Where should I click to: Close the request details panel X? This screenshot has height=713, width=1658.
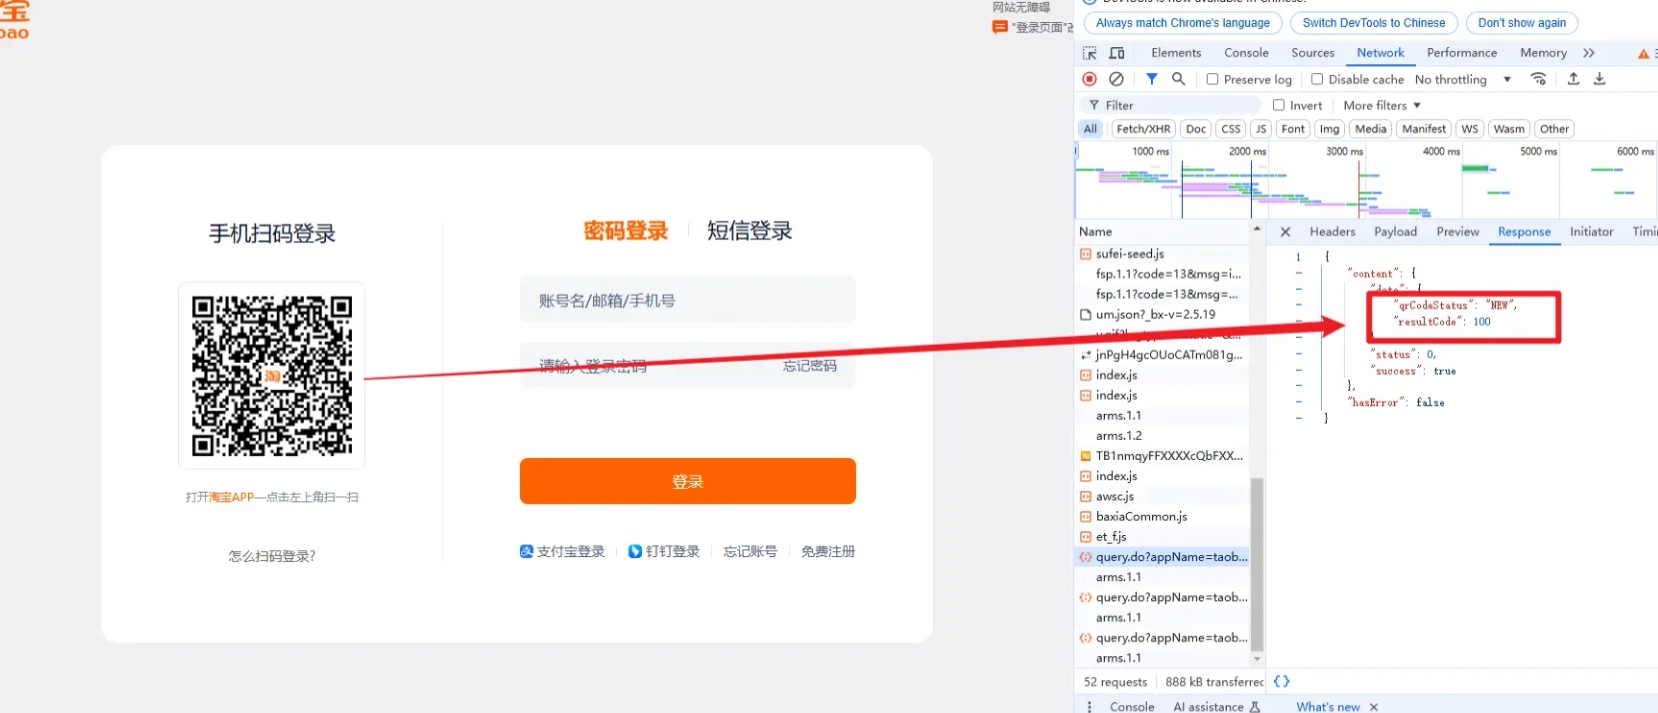coord(1285,232)
